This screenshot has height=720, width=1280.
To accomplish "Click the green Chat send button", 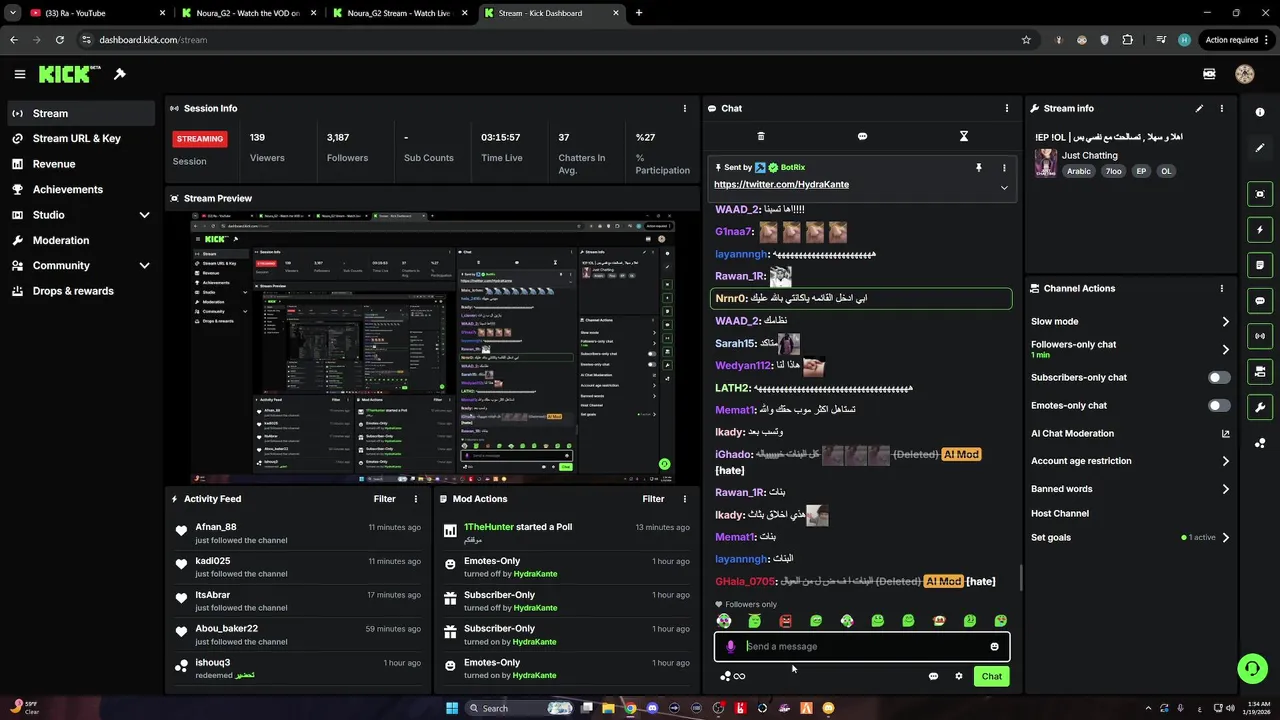I will [x=992, y=676].
